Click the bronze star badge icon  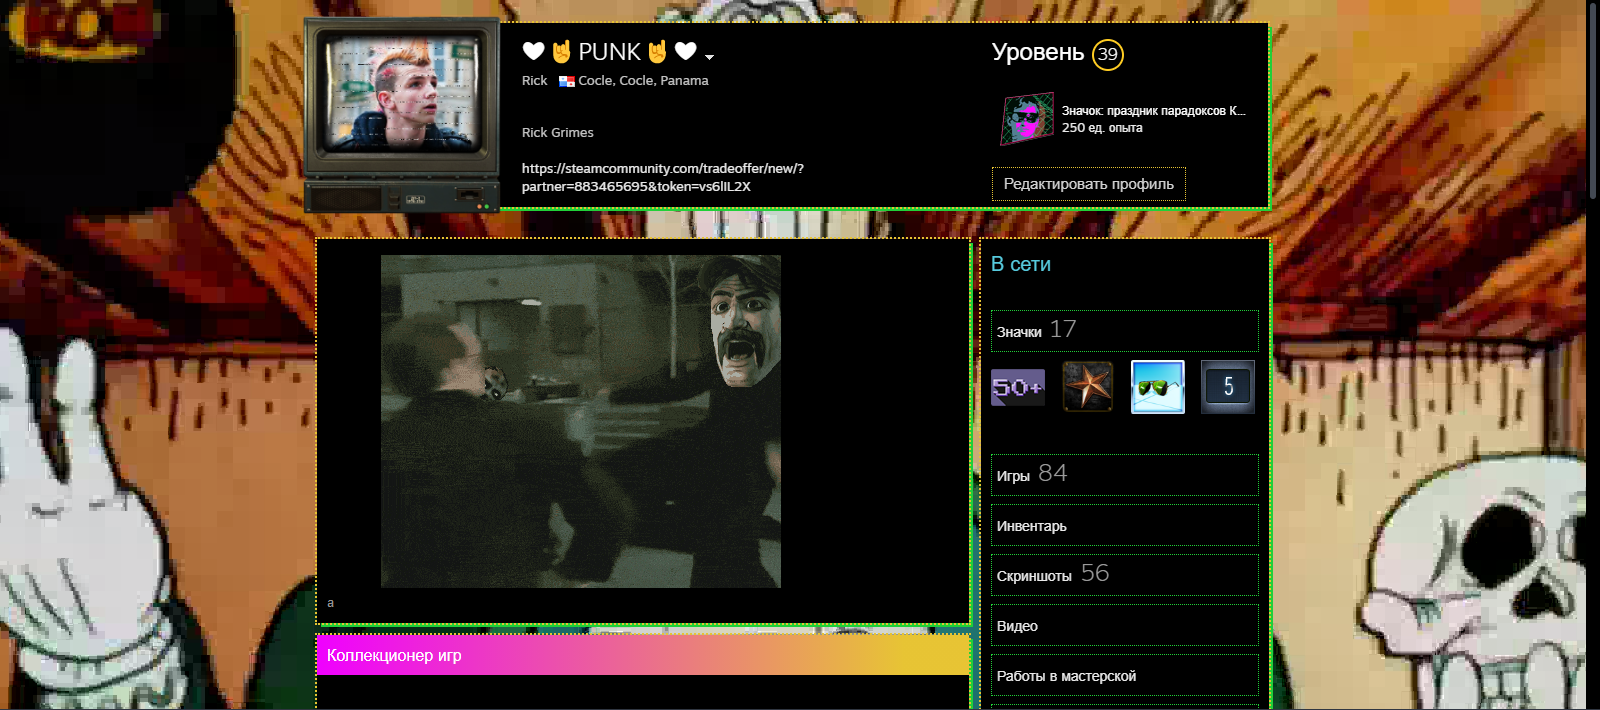[x=1088, y=387]
